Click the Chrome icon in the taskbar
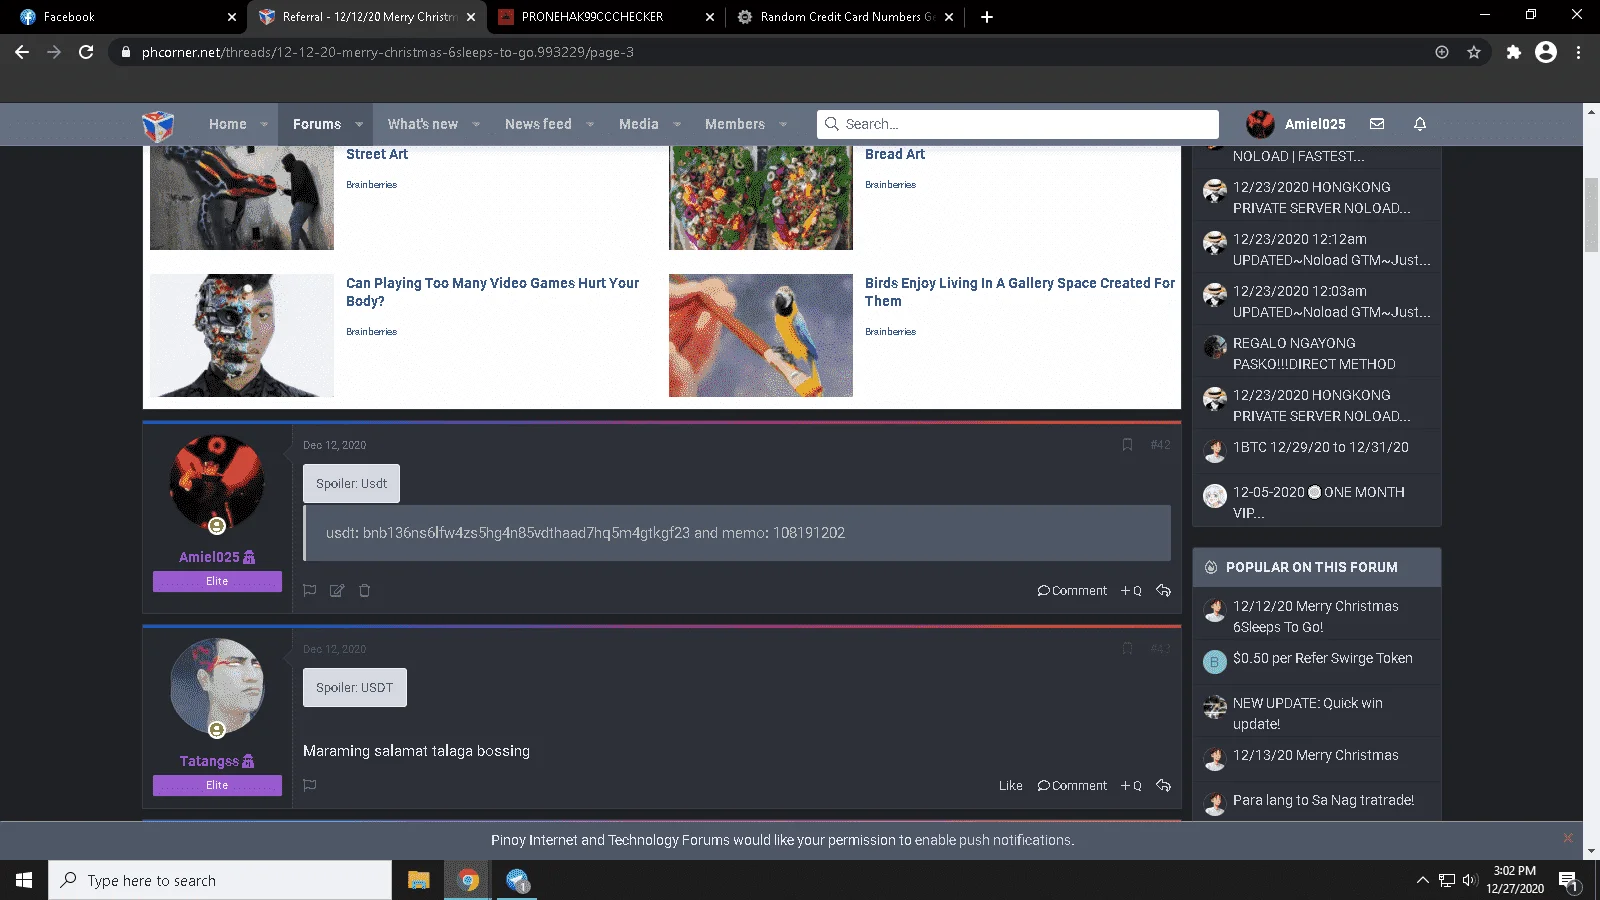Screen dimensions: 1600x900 click(x=468, y=880)
